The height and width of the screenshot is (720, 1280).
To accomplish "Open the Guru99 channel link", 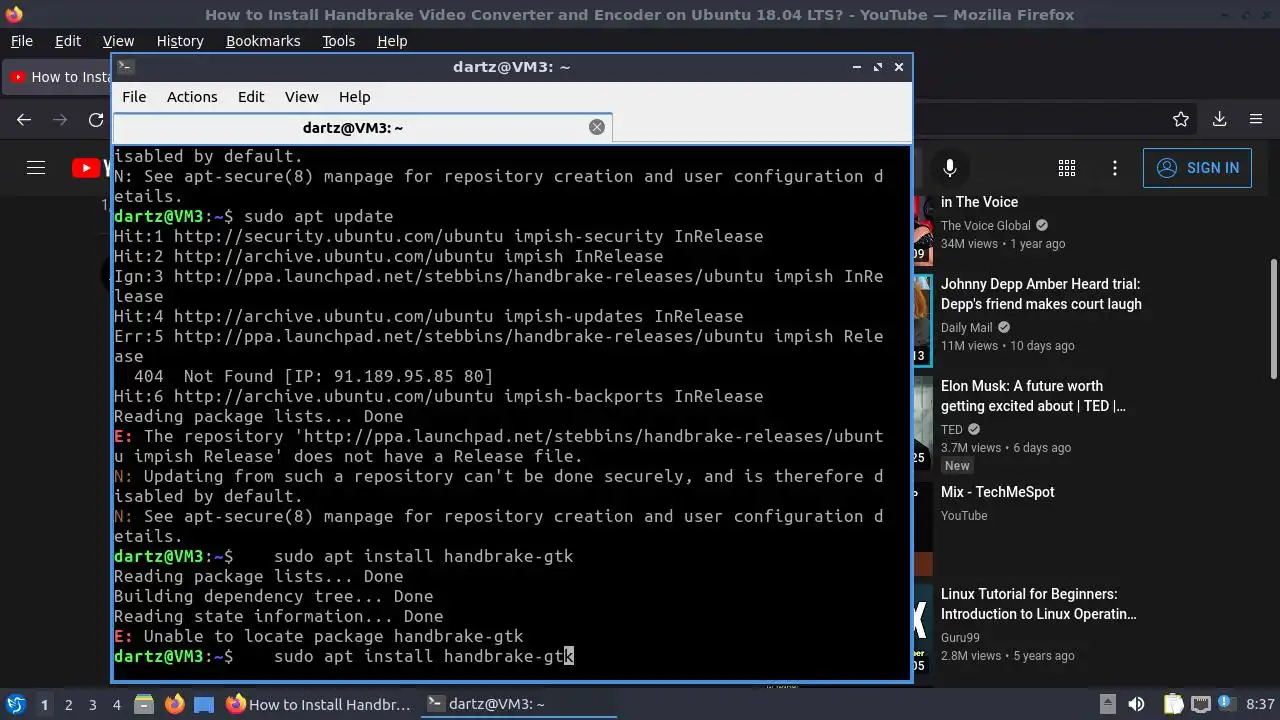I will pyautogui.click(x=960, y=638).
